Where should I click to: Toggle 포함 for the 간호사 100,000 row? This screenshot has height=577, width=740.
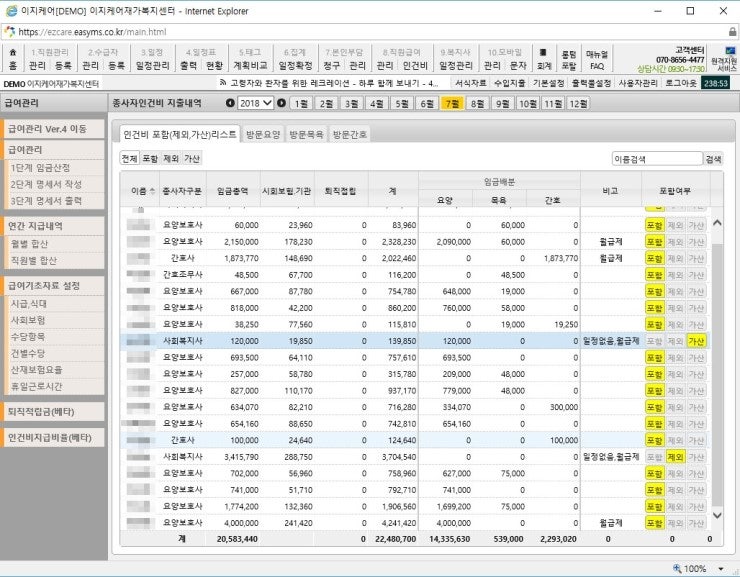(655, 440)
